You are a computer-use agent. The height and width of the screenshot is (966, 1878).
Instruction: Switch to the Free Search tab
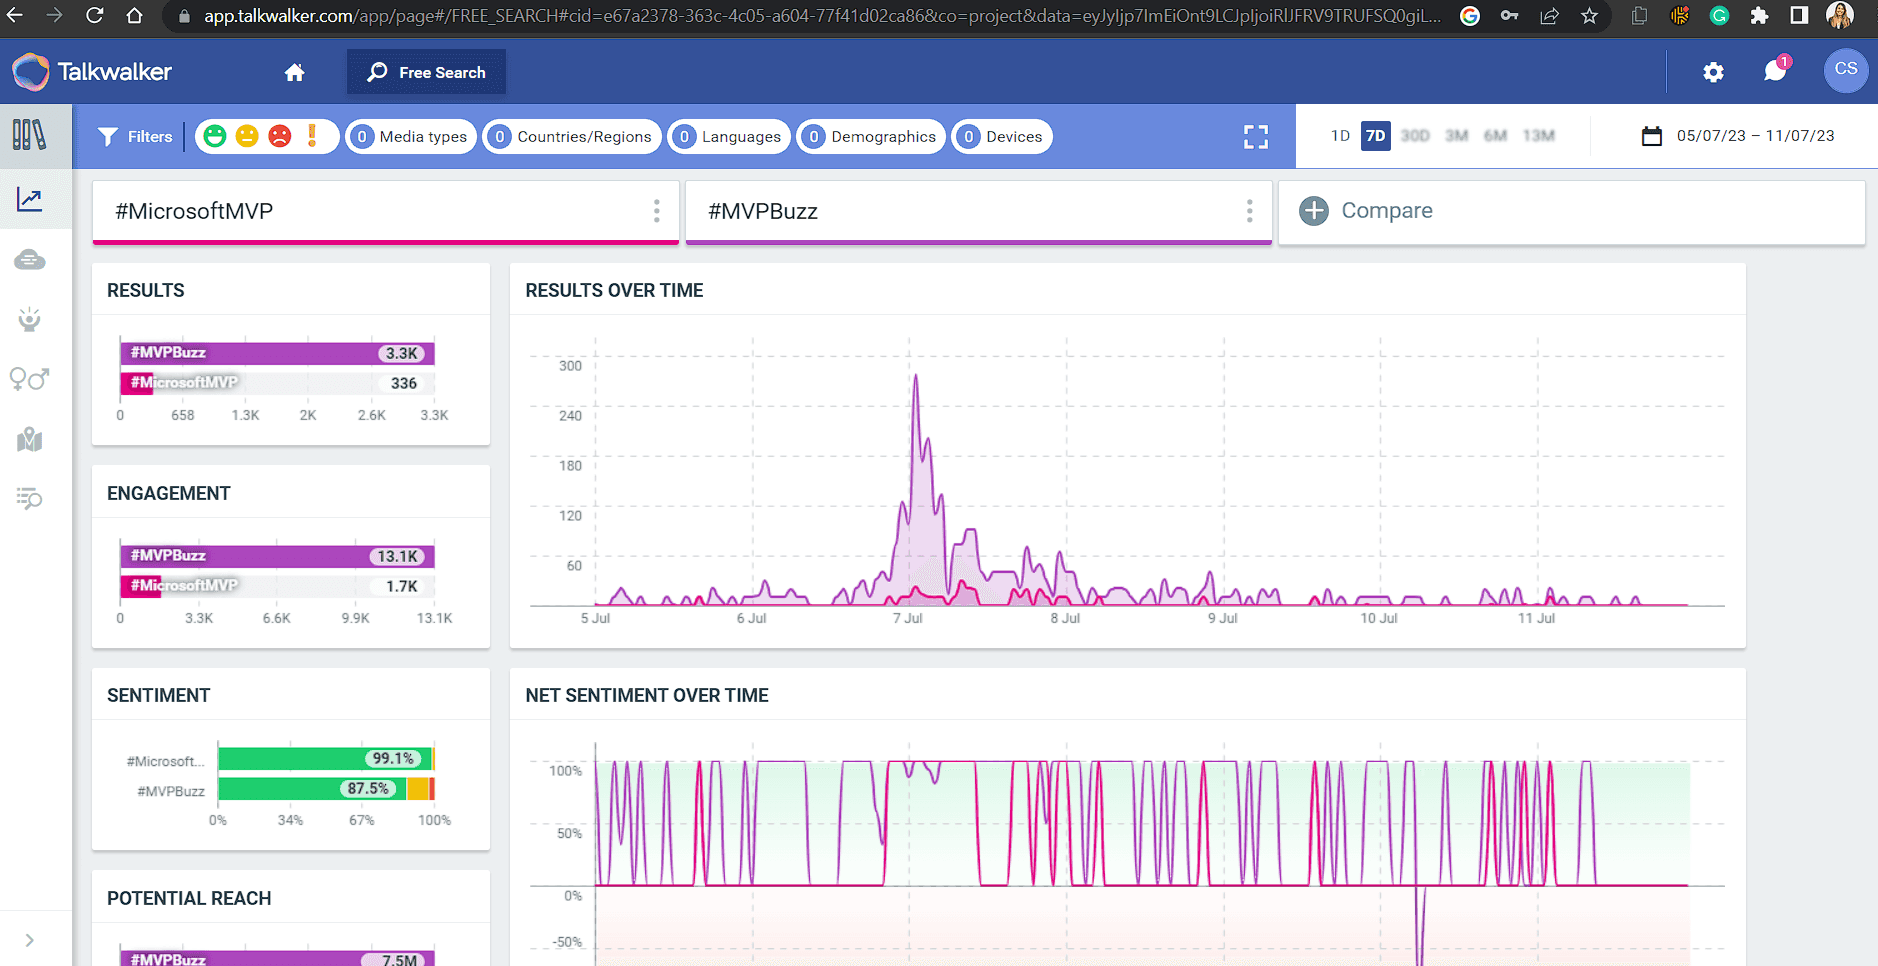point(426,72)
